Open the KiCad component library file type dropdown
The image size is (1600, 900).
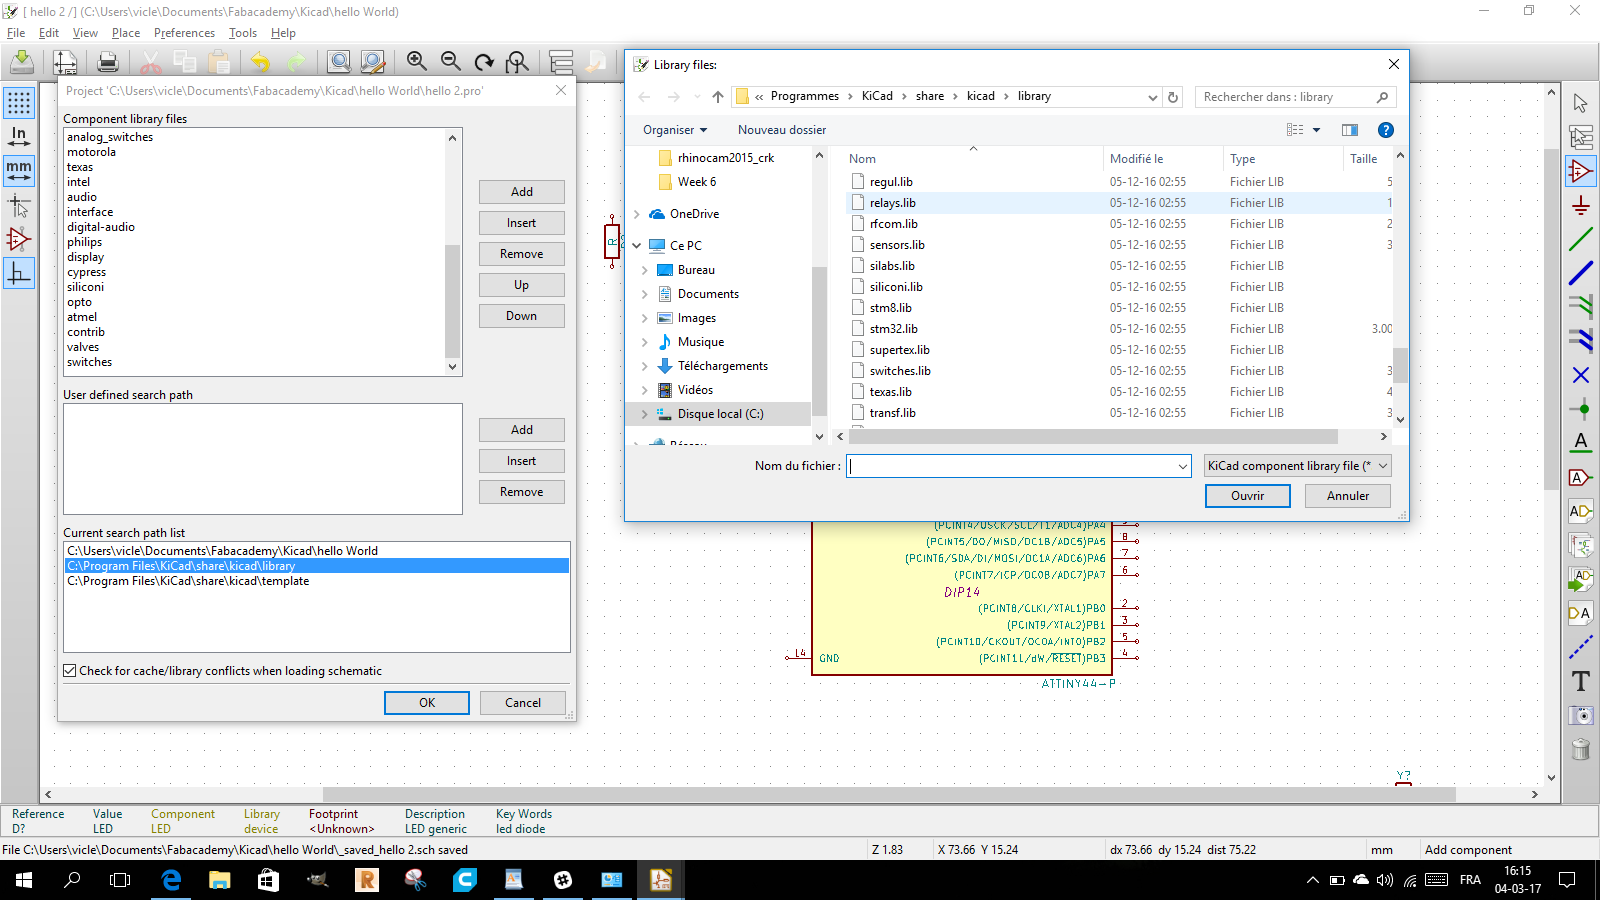point(1297,466)
